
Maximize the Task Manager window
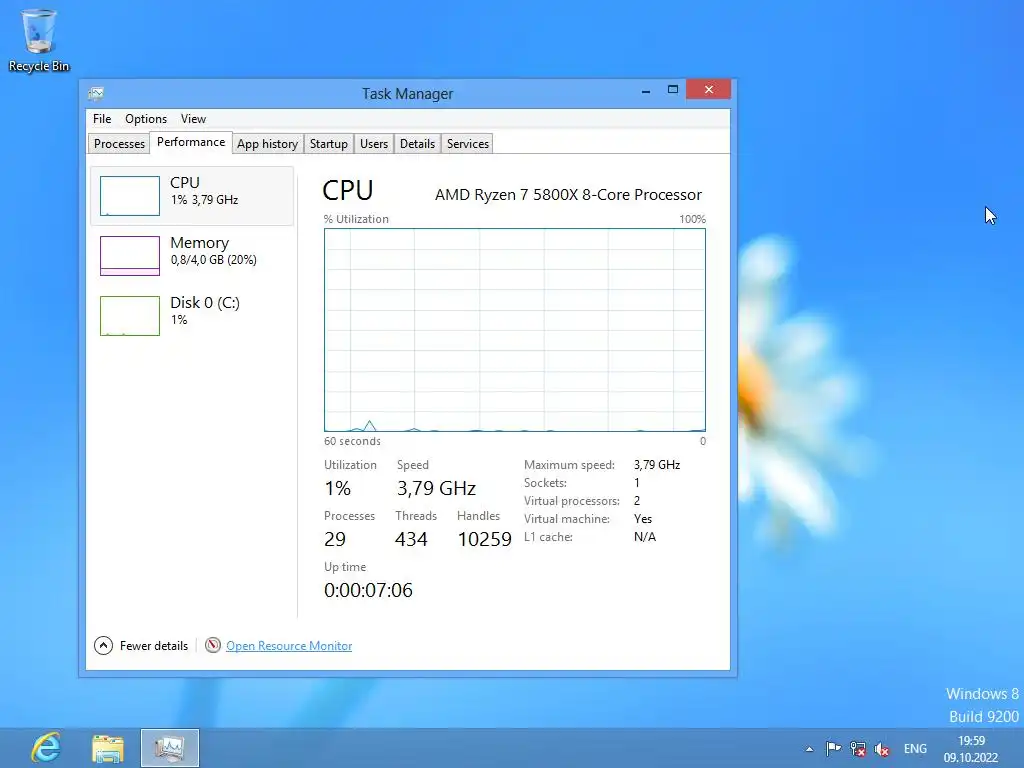pos(673,89)
